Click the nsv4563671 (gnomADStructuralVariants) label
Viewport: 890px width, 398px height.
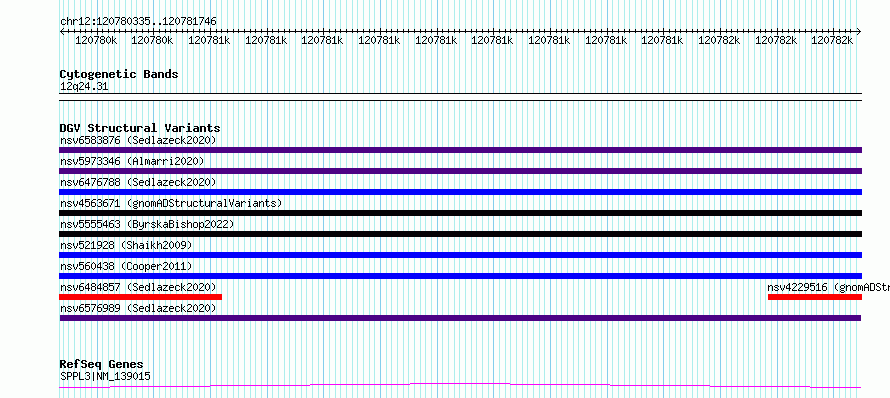click(x=171, y=203)
